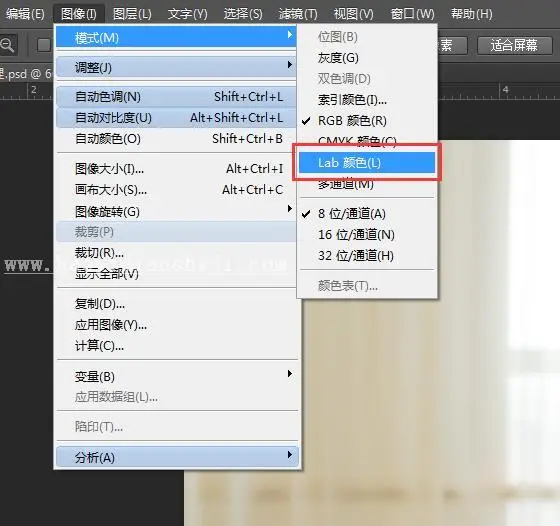Click the .psd document tab
The height and width of the screenshot is (526, 560).
coord(26,74)
